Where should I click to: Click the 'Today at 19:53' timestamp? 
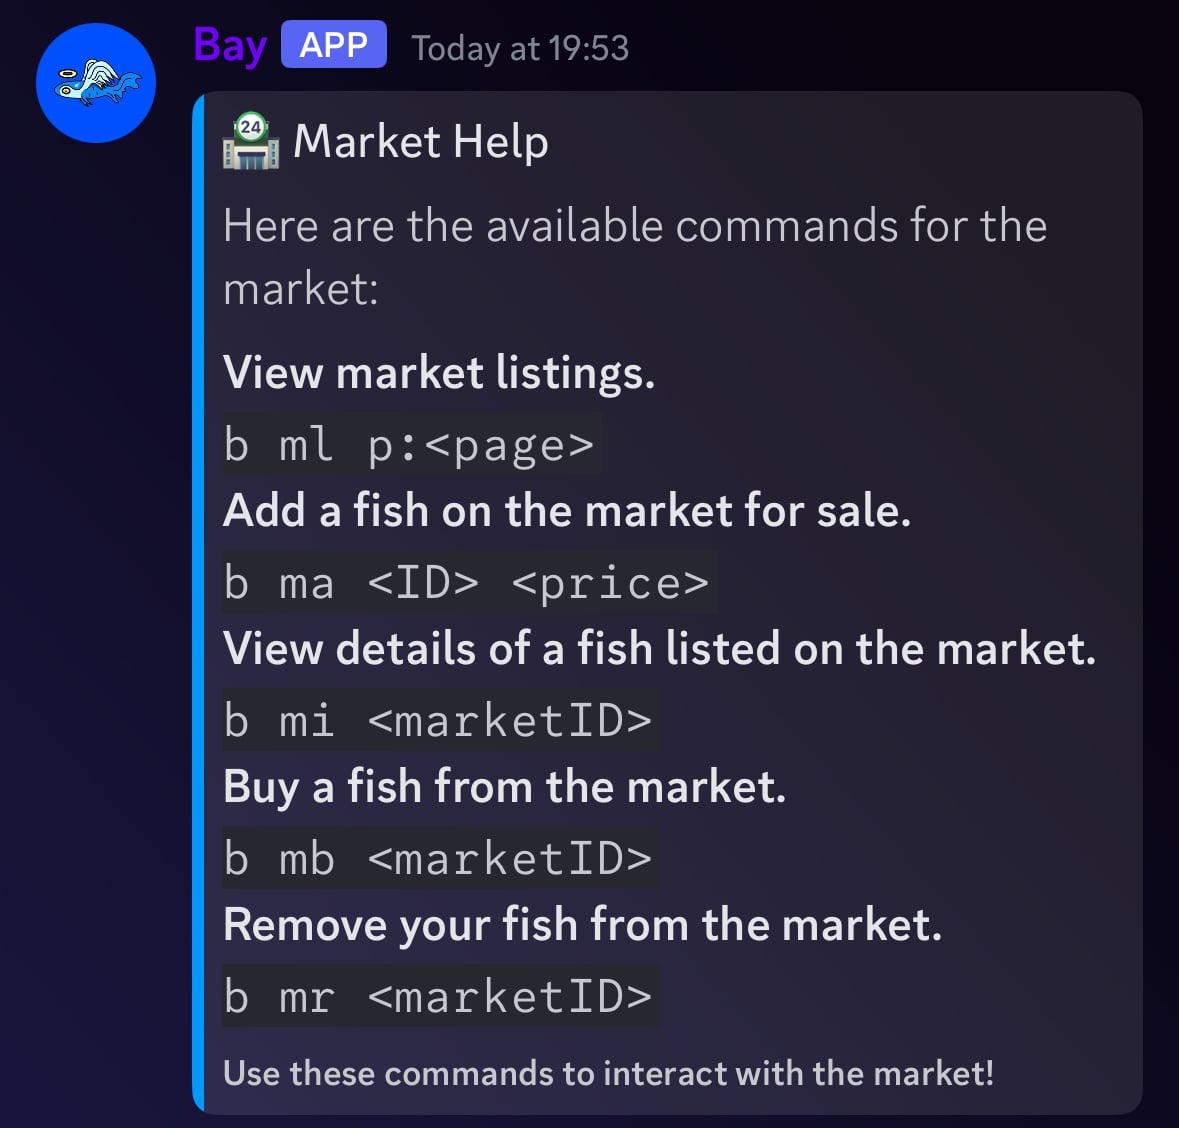coord(518,46)
